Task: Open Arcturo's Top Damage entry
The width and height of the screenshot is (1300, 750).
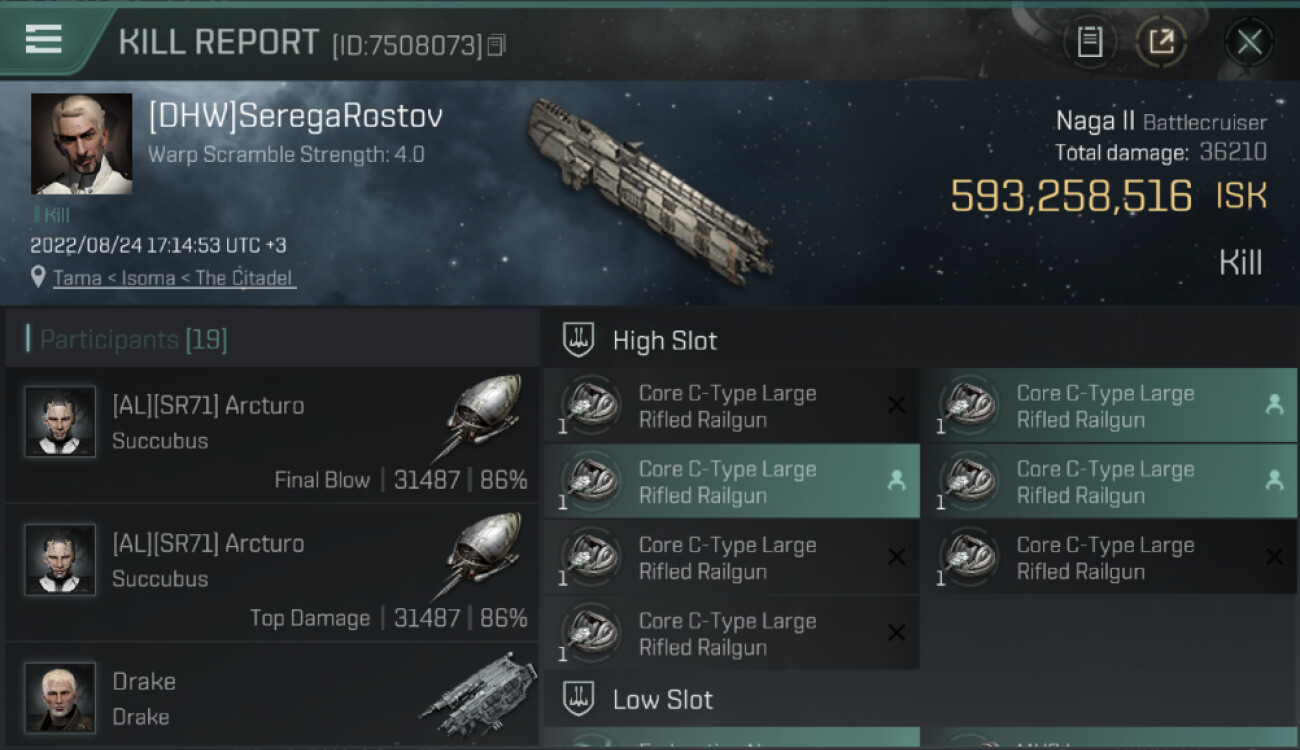Action: click(x=272, y=573)
